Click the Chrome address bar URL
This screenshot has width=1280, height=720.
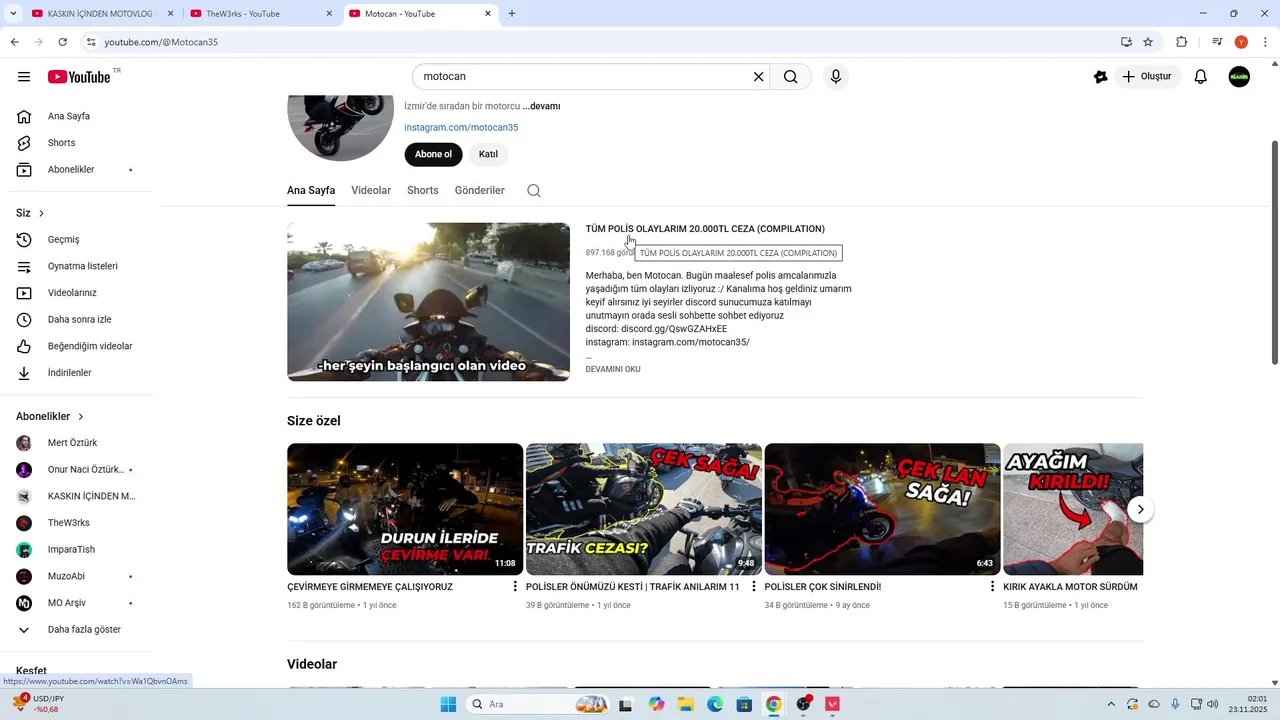(160, 42)
